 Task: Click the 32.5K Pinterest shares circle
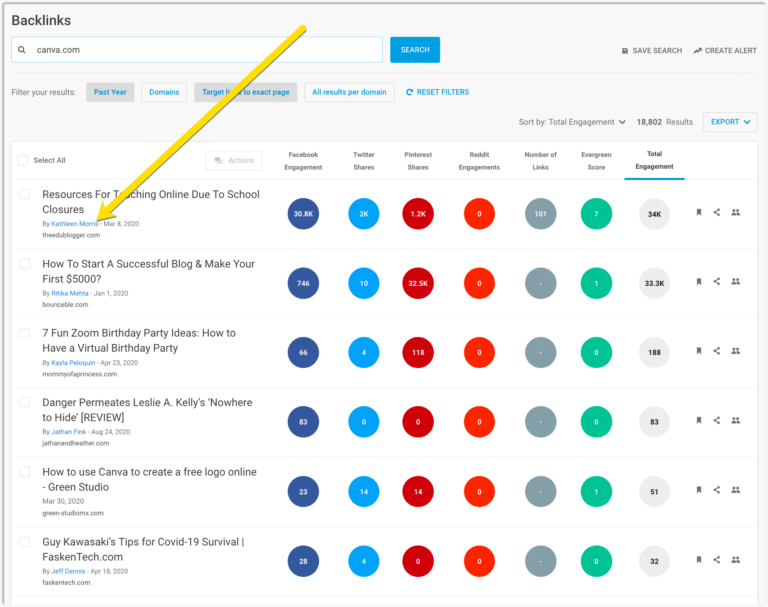(x=418, y=283)
